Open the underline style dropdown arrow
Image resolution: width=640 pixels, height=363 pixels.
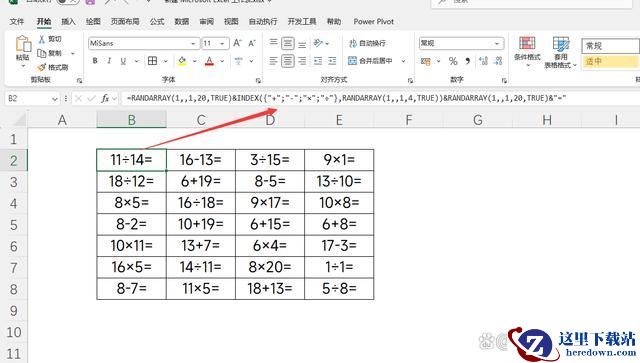point(136,61)
